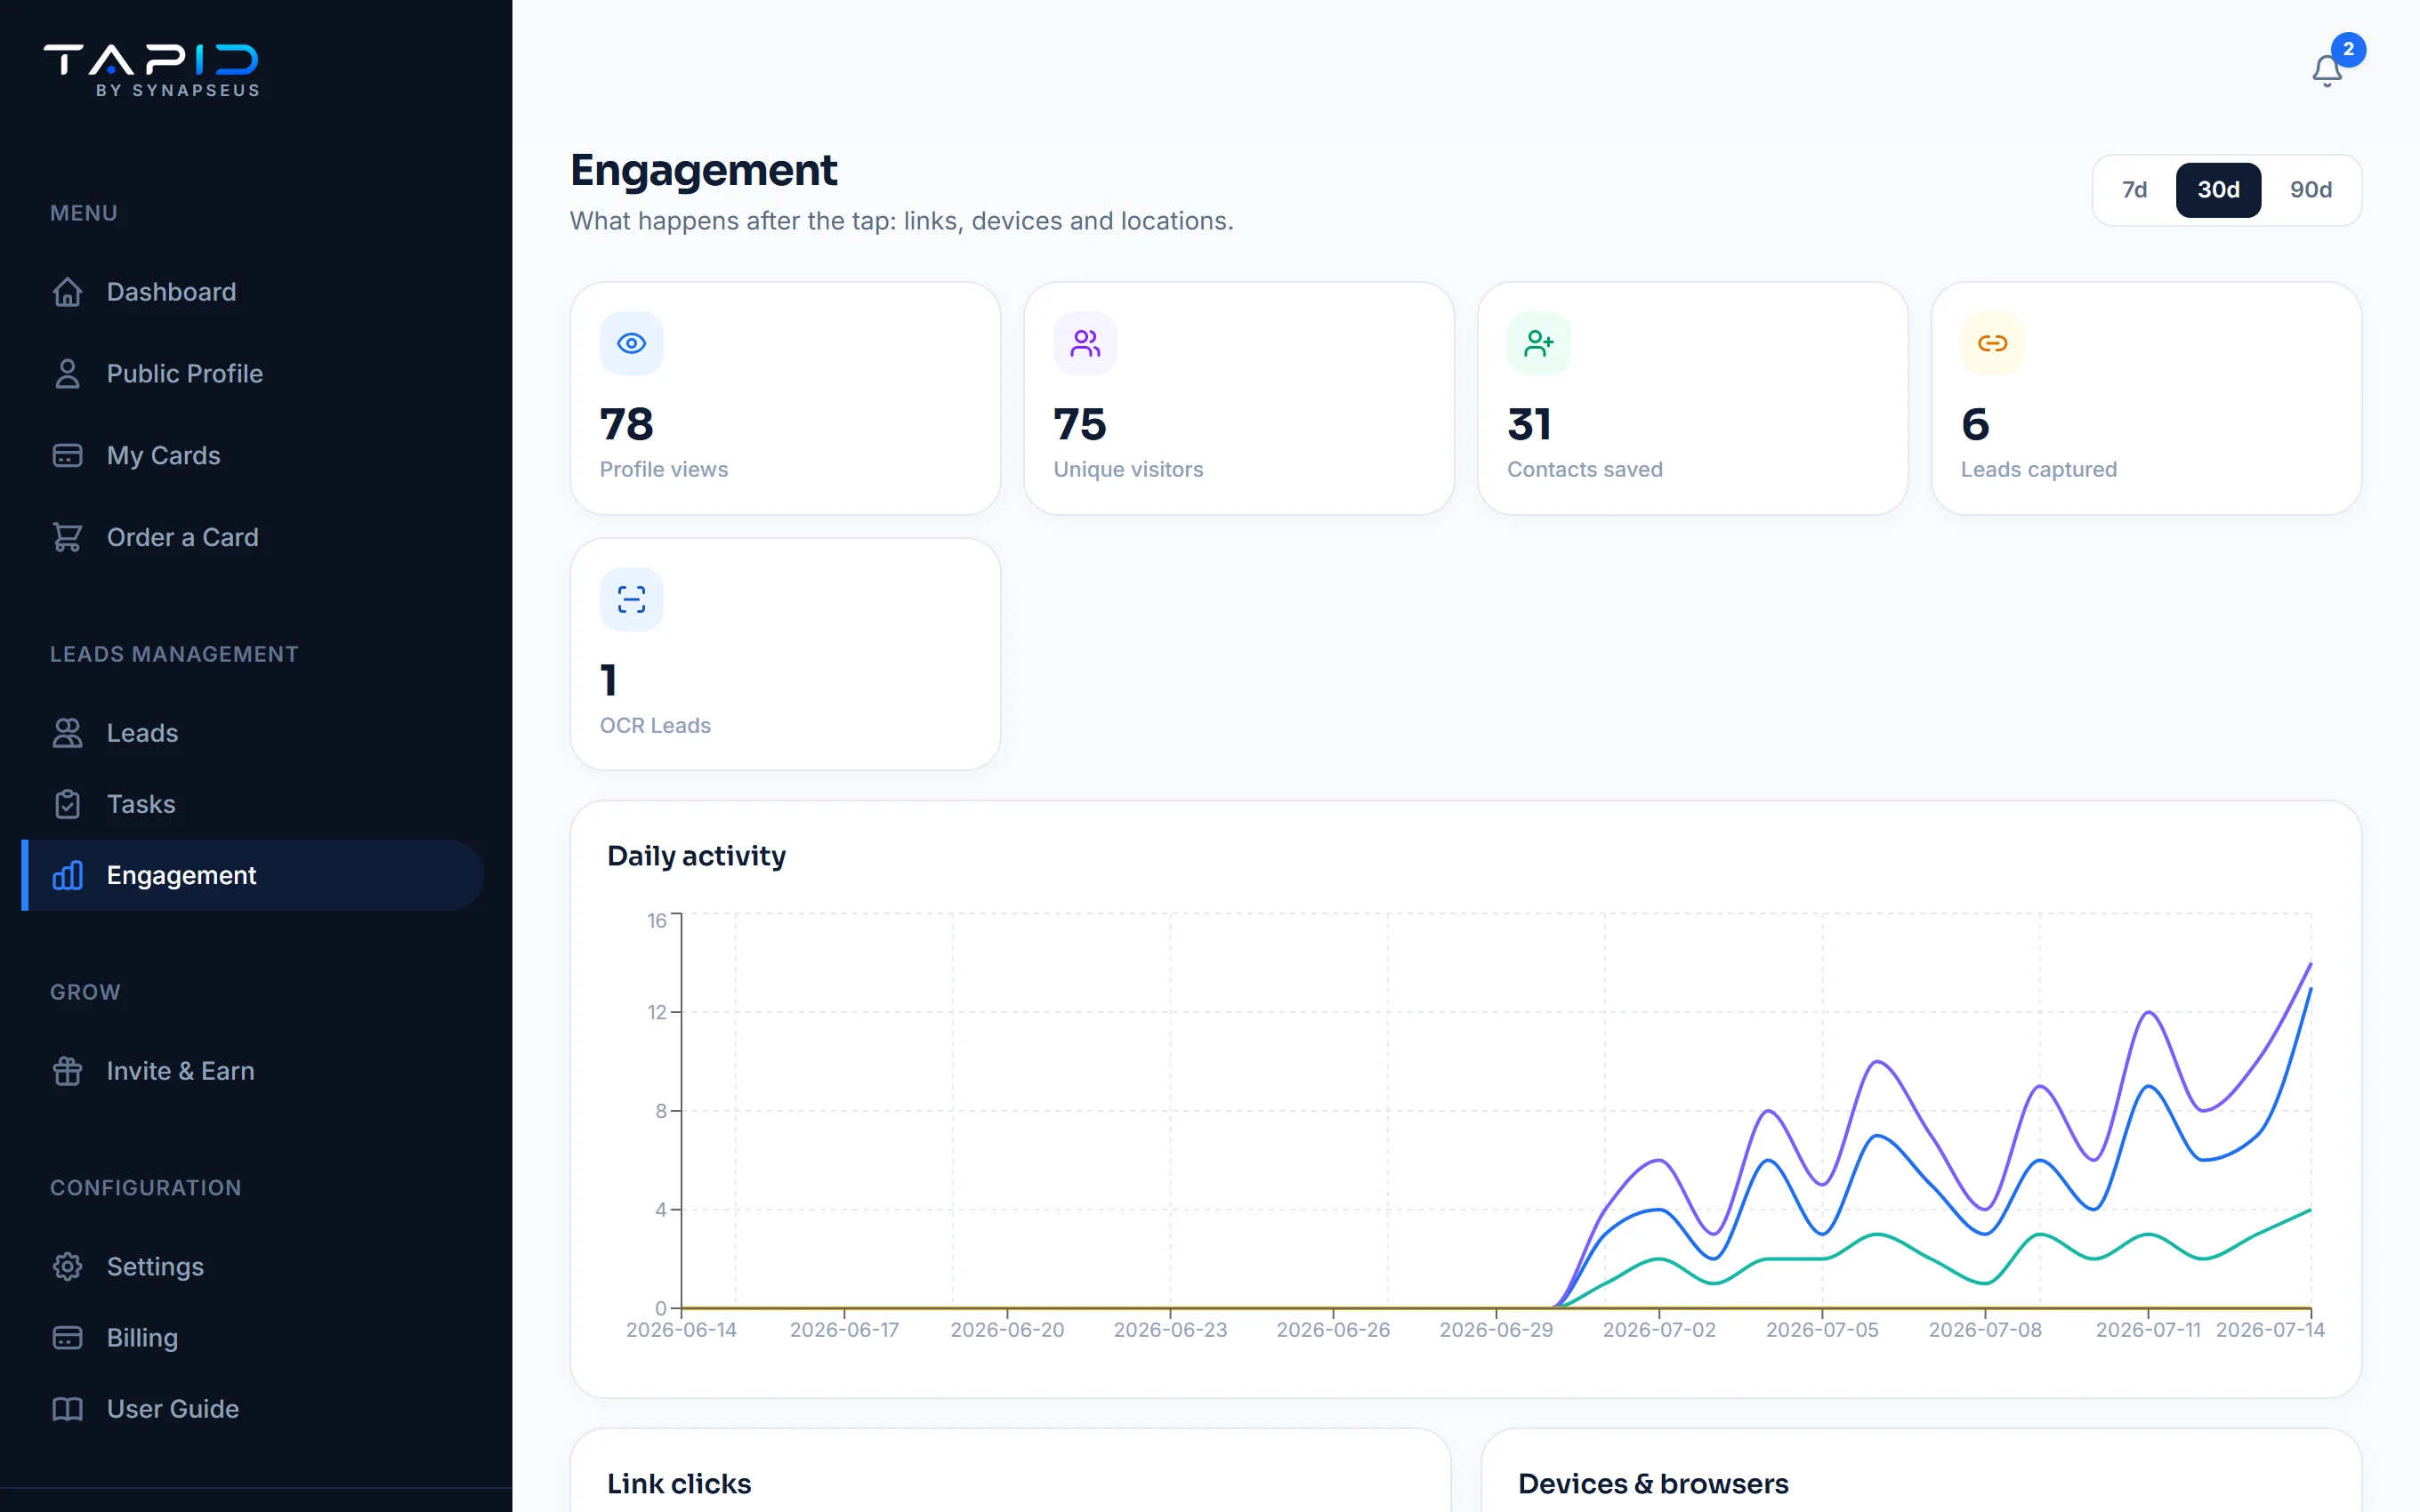Click the TAPID by Synapseus logo
Image resolution: width=2420 pixels, height=1512 pixels.
[x=152, y=70]
